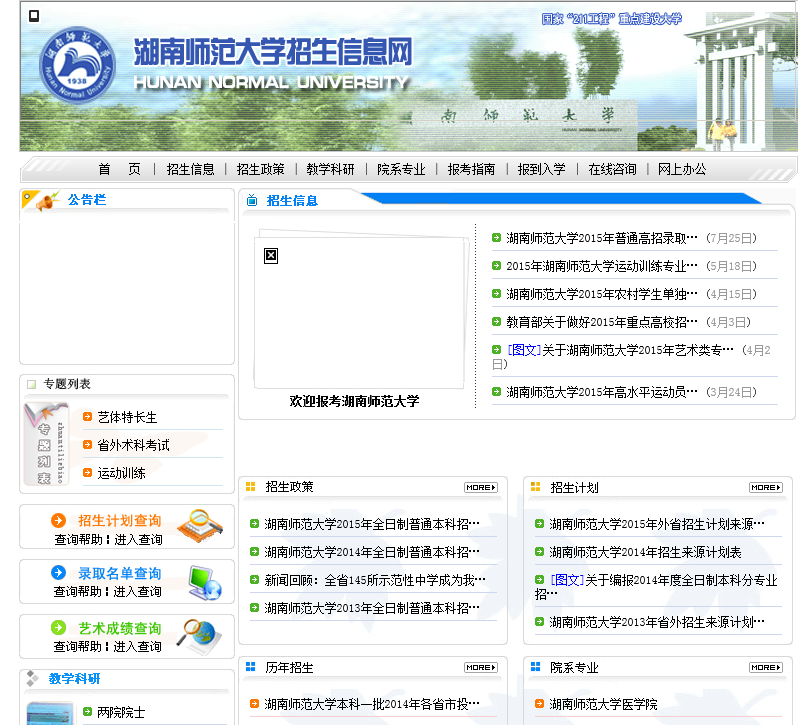Viewport: 798px width, 725px height.
Task: Open 关于湖南师范大学2015年艺术类专 news
Action: coord(638,350)
